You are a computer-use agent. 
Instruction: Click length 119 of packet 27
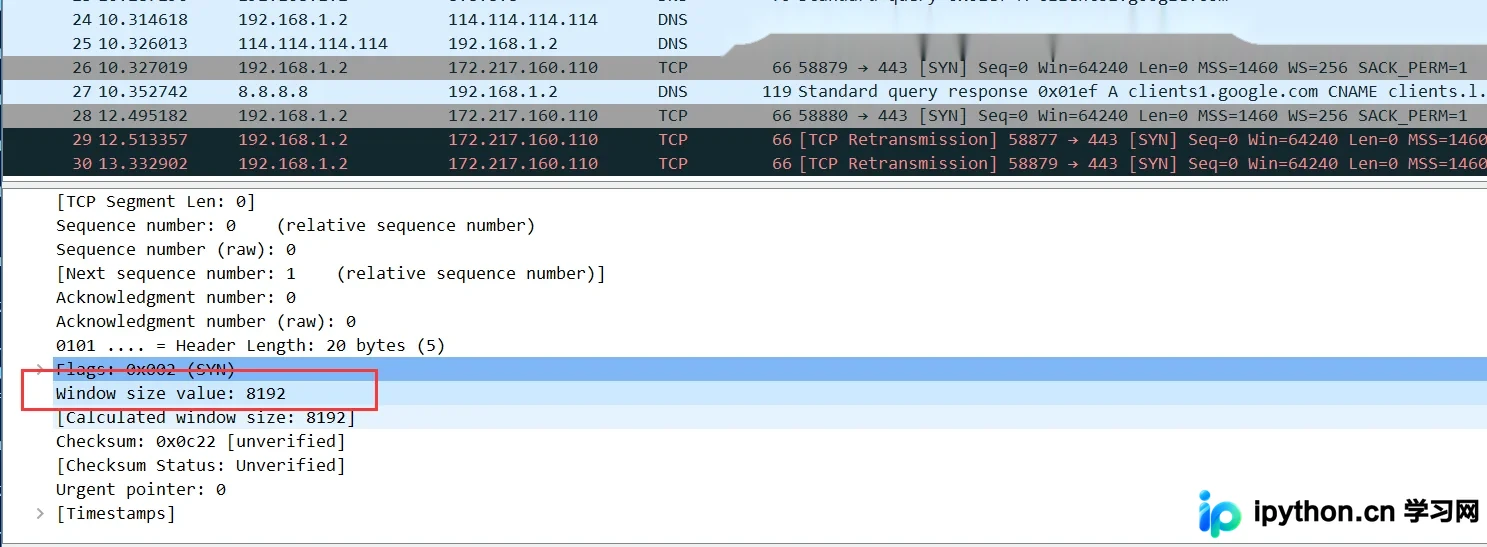(777, 91)
